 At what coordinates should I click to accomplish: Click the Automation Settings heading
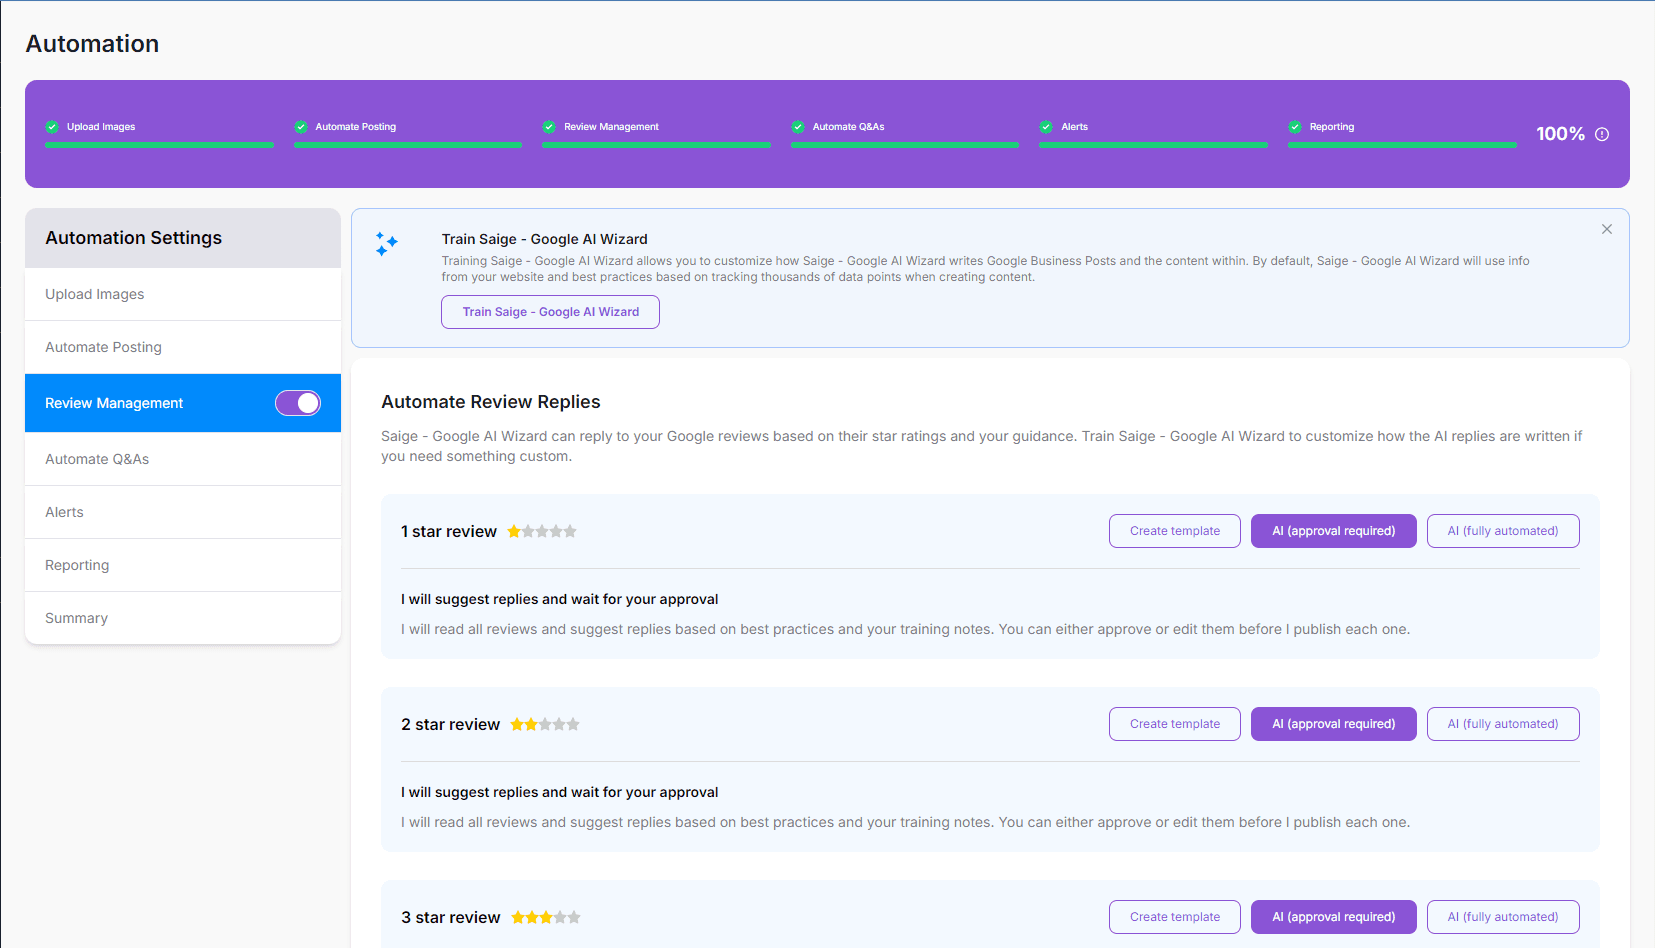134,238
